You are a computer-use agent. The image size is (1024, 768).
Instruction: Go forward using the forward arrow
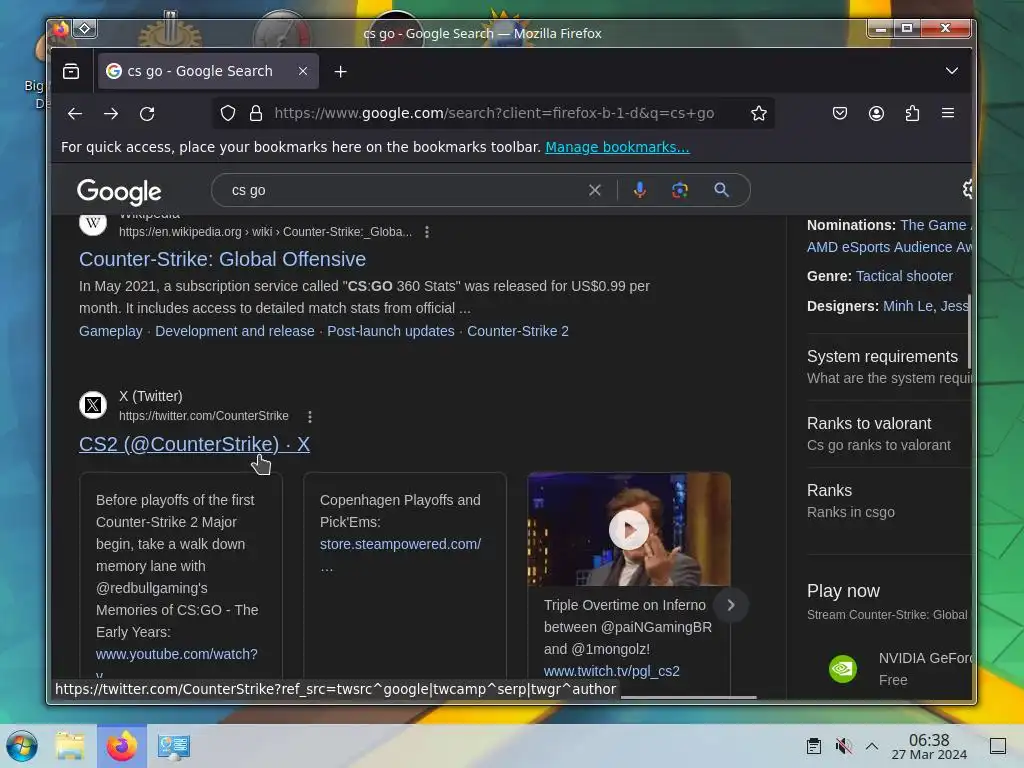pyautogui.click(x=111, y=114)
